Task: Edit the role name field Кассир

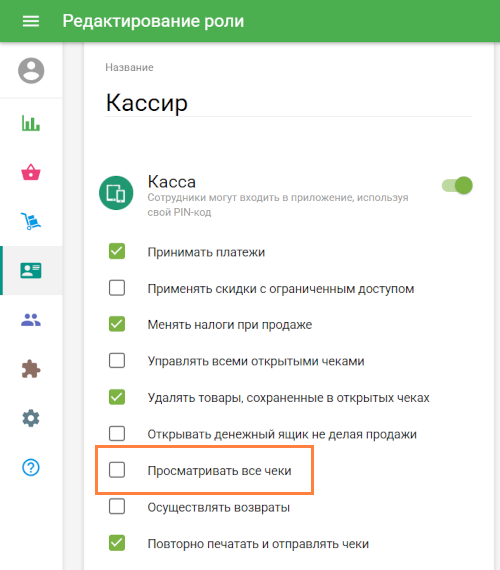Action: tap(289, 103)
